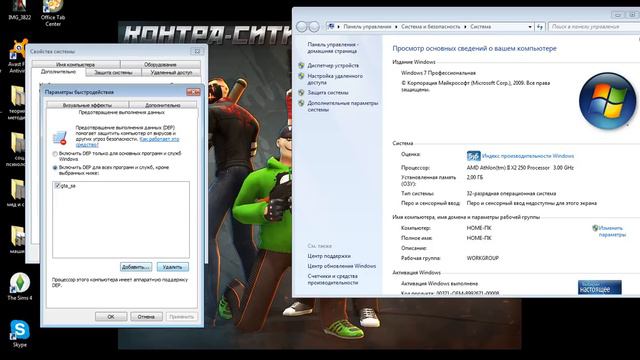Open the Защита системы sidebar link
This screenshot has width=640, height=360.
click(328, 93)
